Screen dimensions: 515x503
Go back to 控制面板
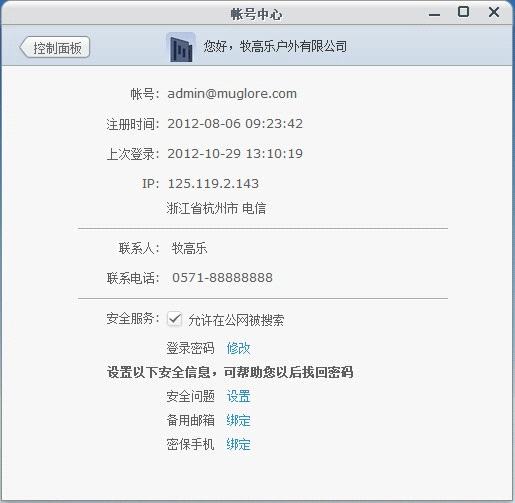click(55, 48)
